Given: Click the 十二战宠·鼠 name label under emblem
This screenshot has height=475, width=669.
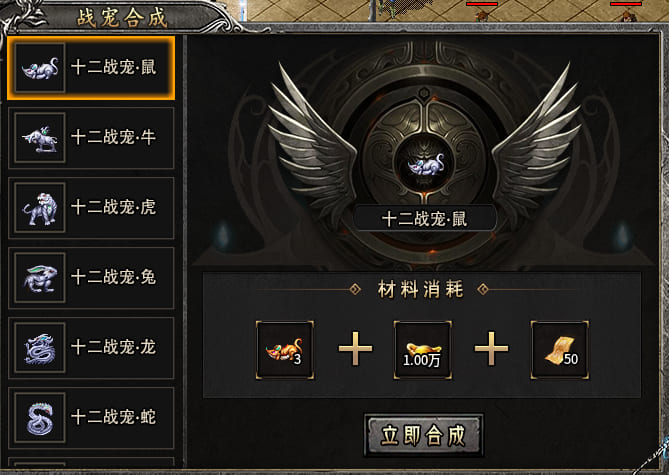Looking at the screenshot, I should tap(425, 219).
